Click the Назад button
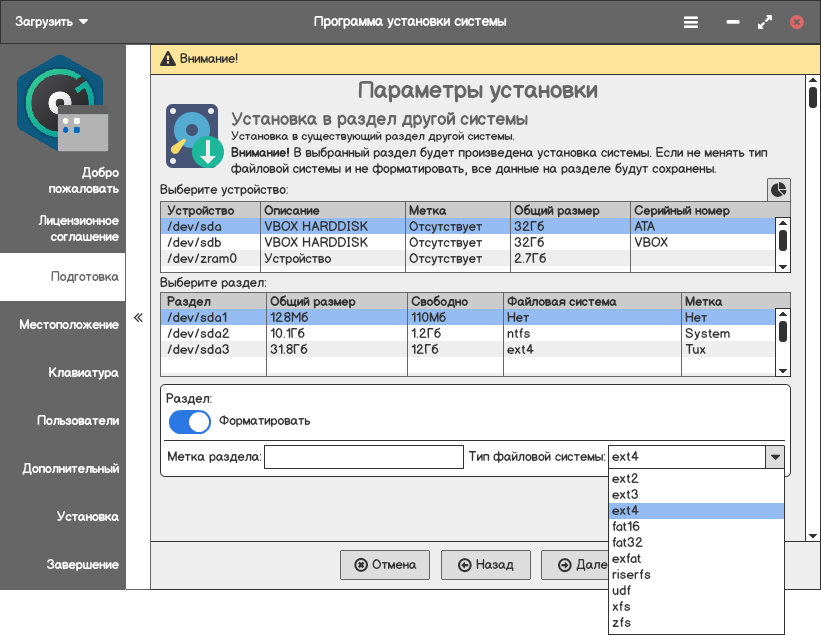This screenshot has width=821, height=636. click(486, 564)
